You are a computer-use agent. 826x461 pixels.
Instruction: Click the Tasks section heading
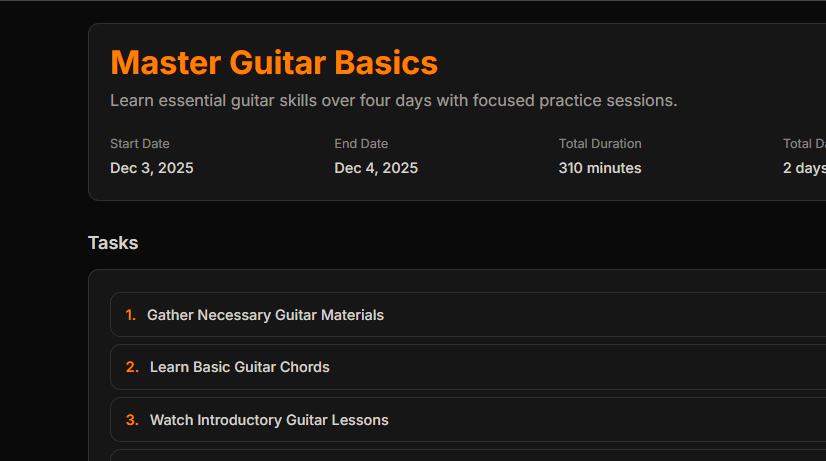click(x=113, y=243)
